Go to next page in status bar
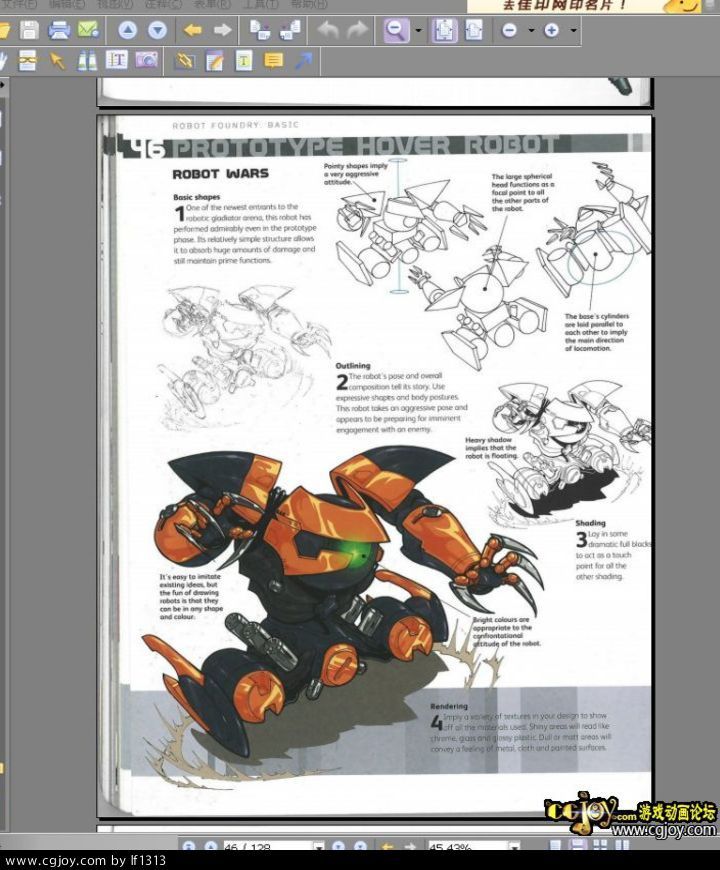Image resolution: width=720 pixels, height=870 pixels. click(338, 846)
